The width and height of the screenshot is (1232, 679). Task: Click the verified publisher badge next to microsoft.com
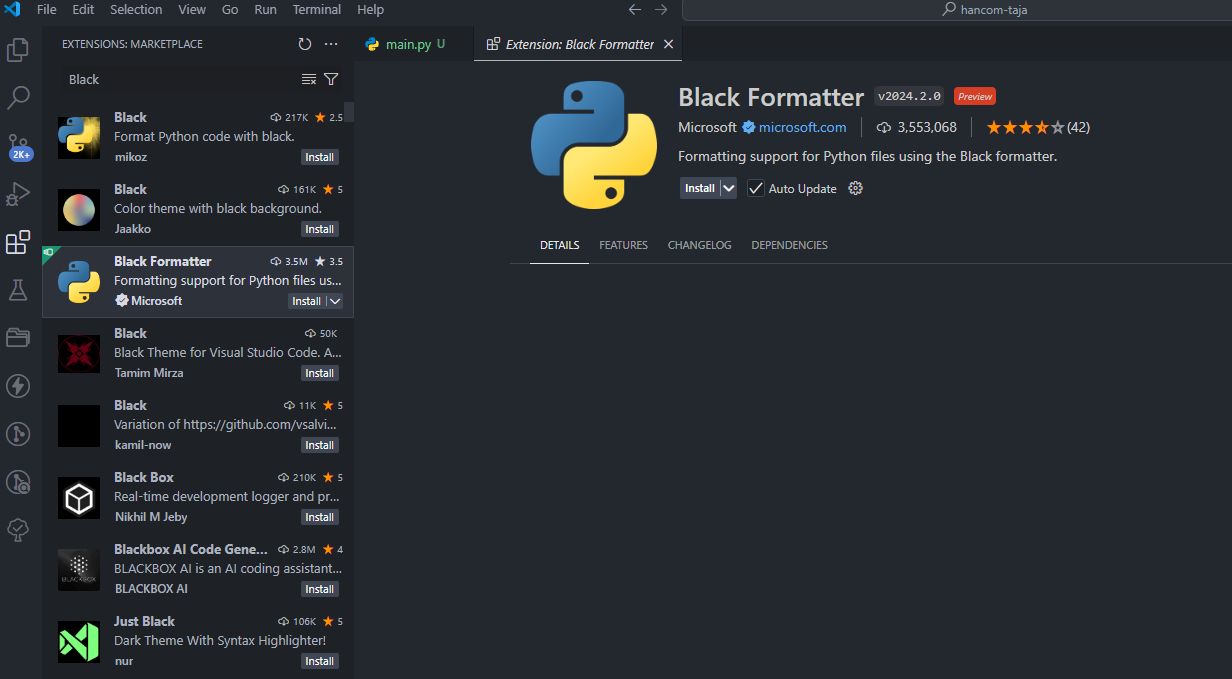748,127
